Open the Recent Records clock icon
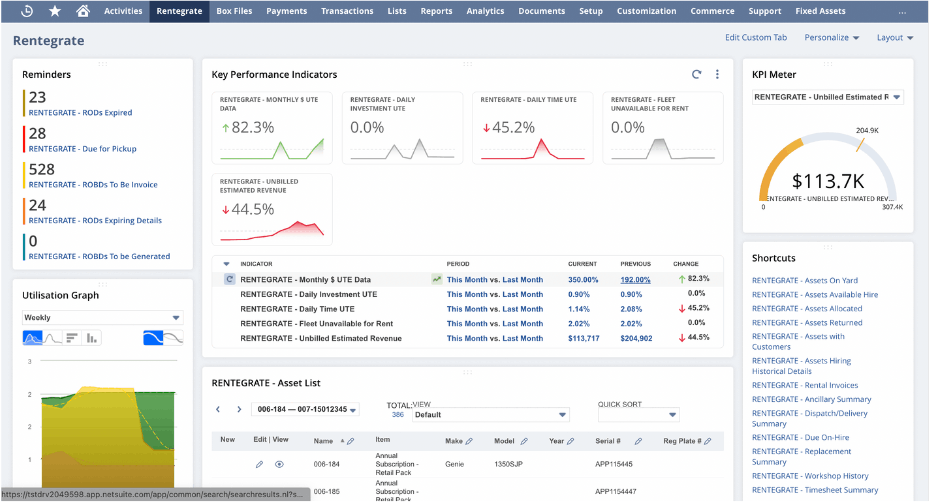This screenshot has height=504, width=929. coord(26,11)
